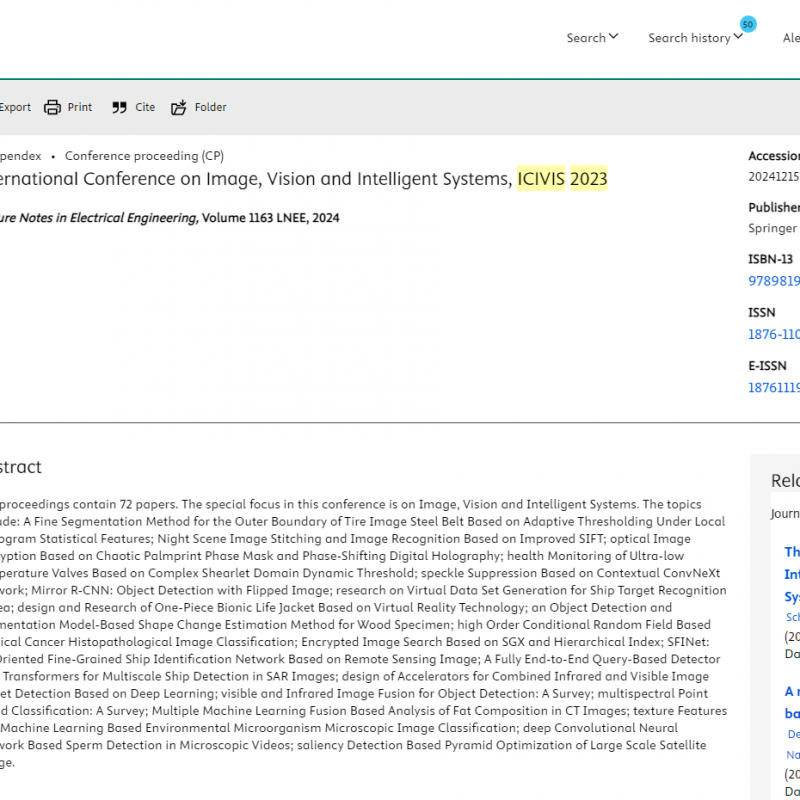Click the blue 50 search history badge

[x=748, y=24]
